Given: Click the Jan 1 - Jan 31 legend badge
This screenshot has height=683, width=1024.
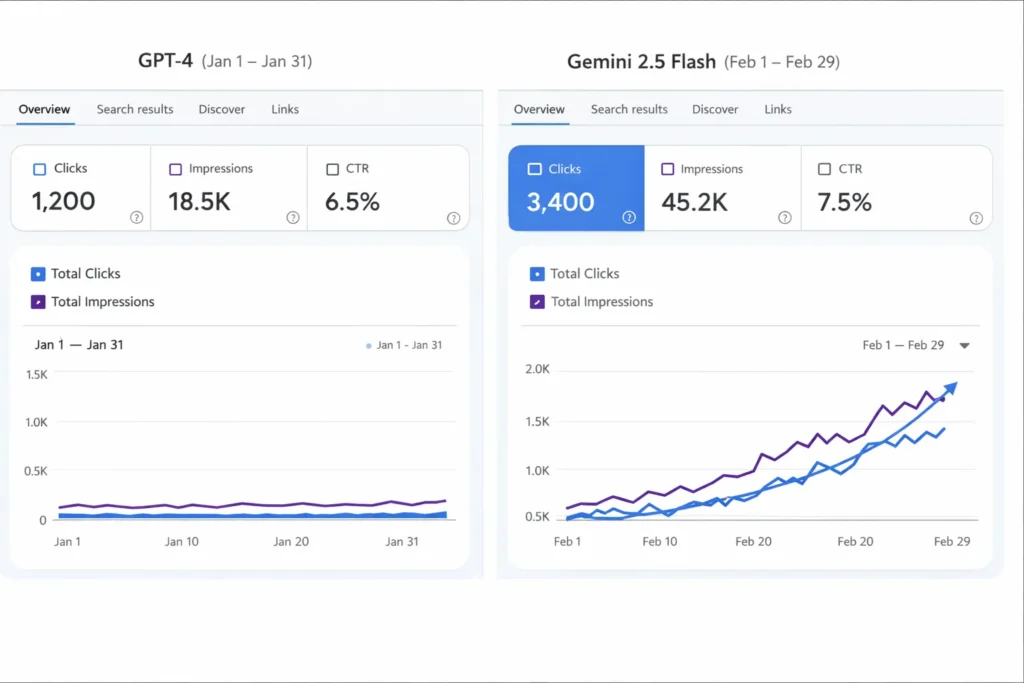Looking at the screenshot, I should pos(404,344).
